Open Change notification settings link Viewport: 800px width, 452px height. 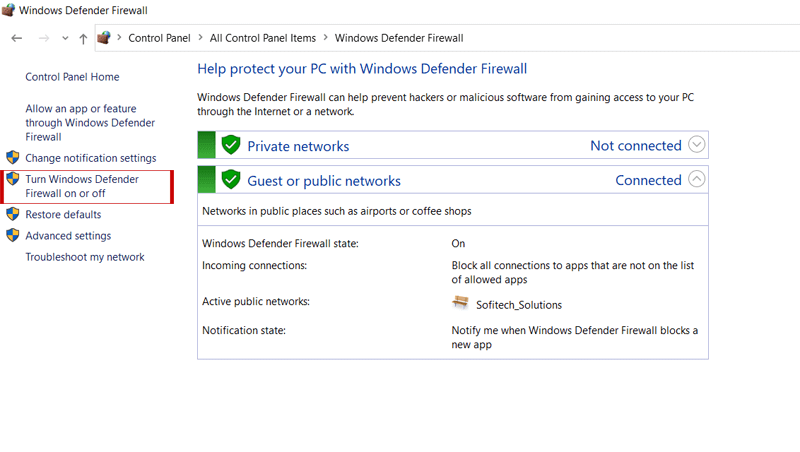point(91,158)
